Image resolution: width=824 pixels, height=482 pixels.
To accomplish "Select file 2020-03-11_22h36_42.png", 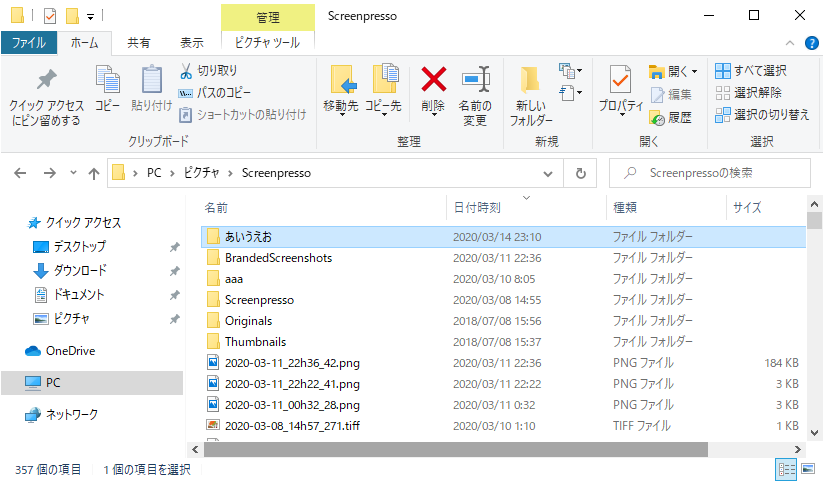I will click(x=292, y=363).
